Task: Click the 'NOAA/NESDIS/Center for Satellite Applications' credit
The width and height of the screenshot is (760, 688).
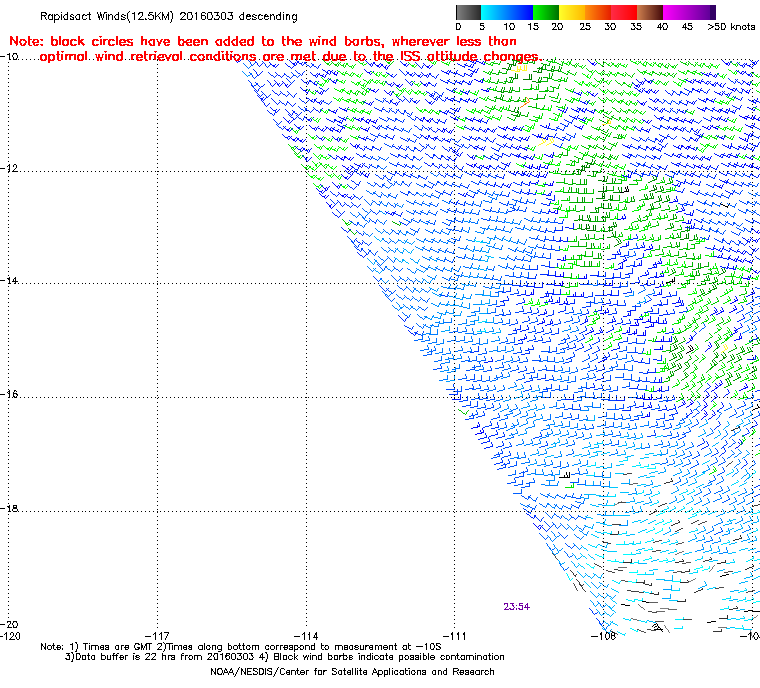Action: point(352,672)
